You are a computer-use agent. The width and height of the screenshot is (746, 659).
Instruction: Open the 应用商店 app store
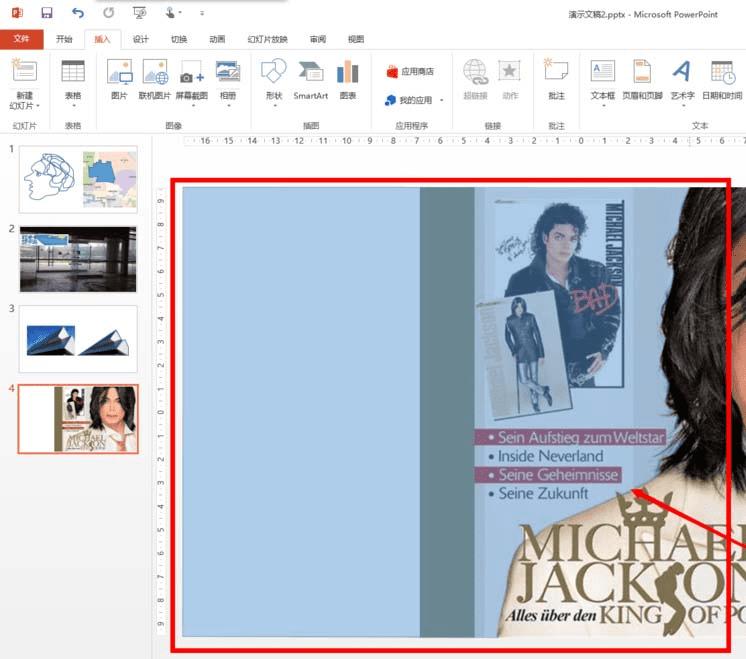(x=410, y=72)
